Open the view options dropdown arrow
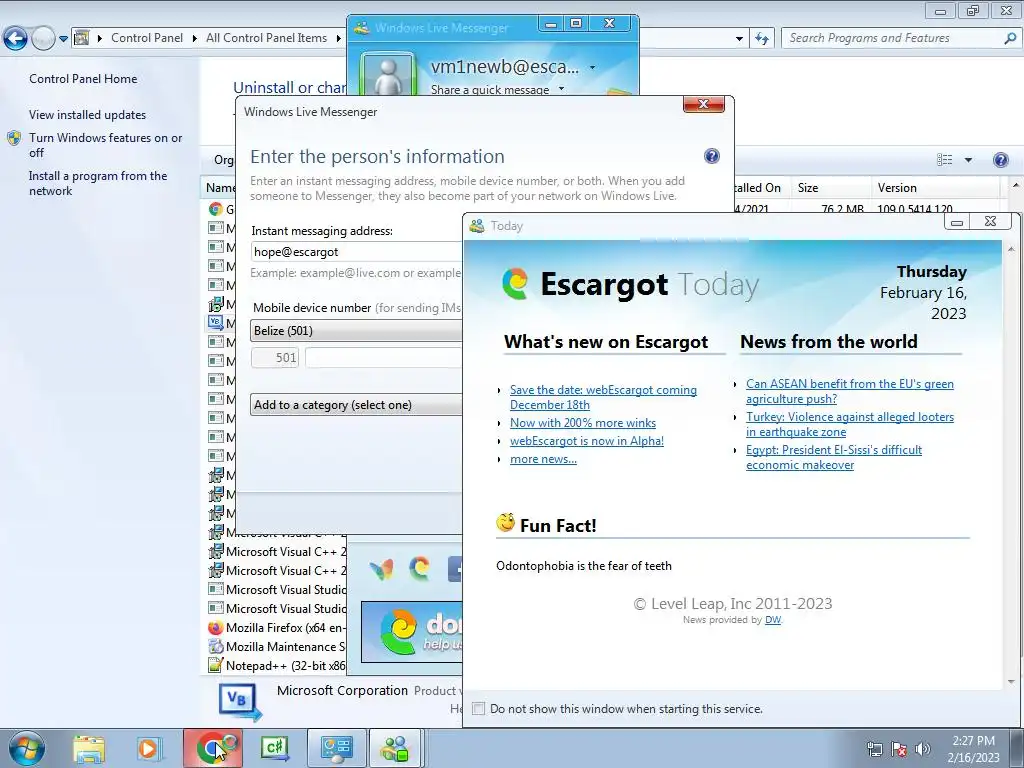Viewport: 1024px width, 768px height. click(x=968, y=160)
